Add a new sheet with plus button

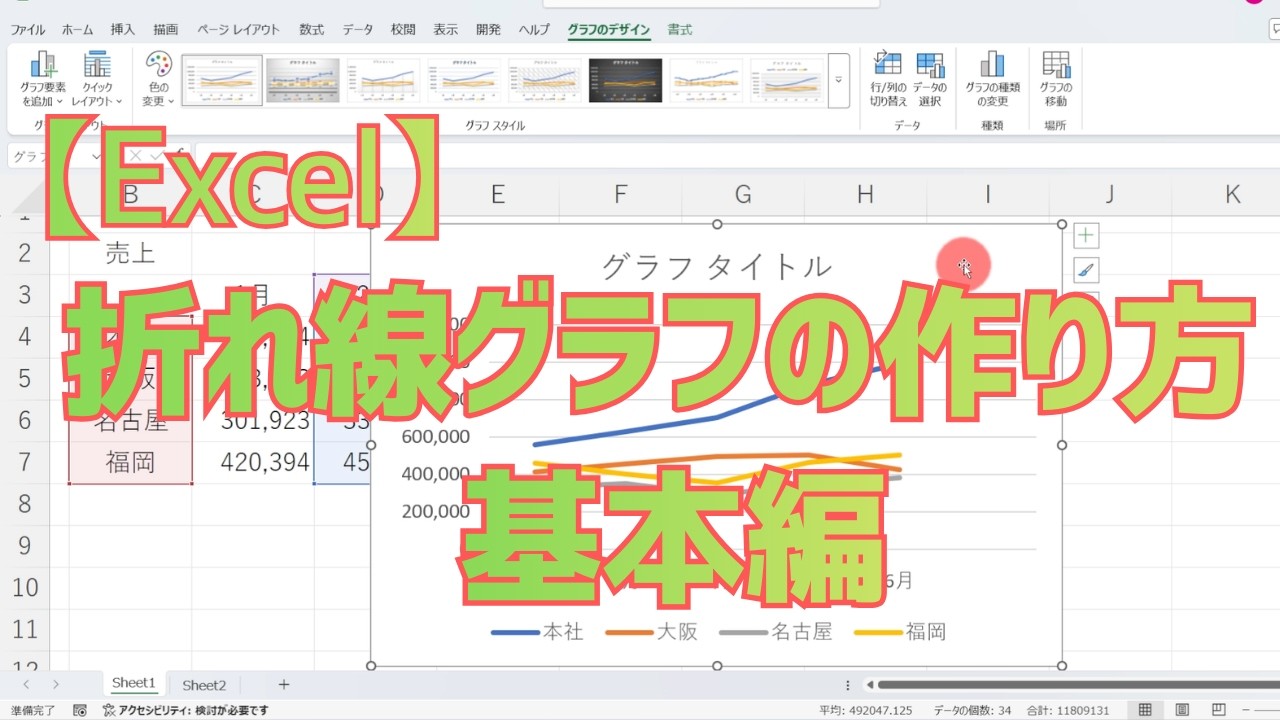284,685
